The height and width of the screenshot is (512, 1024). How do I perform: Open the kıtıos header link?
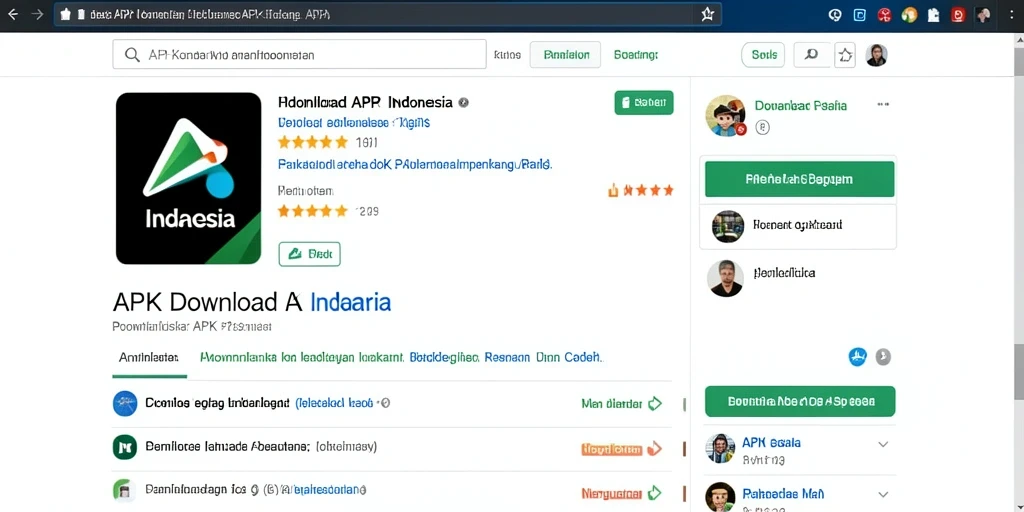(507, 56)
